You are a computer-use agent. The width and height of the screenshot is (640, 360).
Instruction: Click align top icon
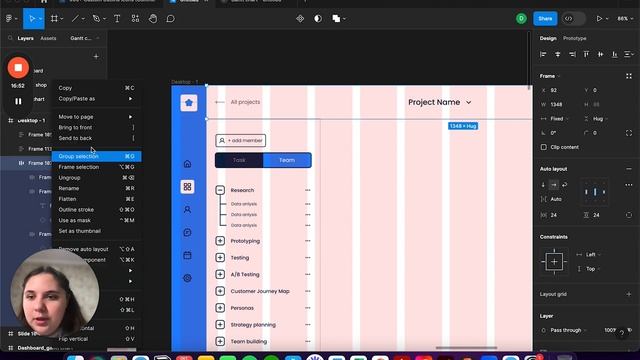coord(586,54)
